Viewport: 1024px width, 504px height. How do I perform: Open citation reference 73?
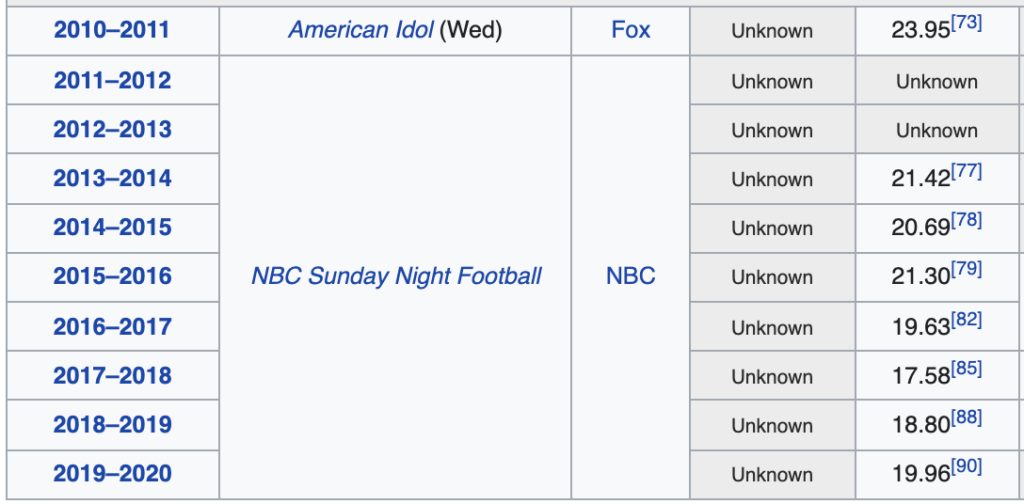tap(967, 23)
